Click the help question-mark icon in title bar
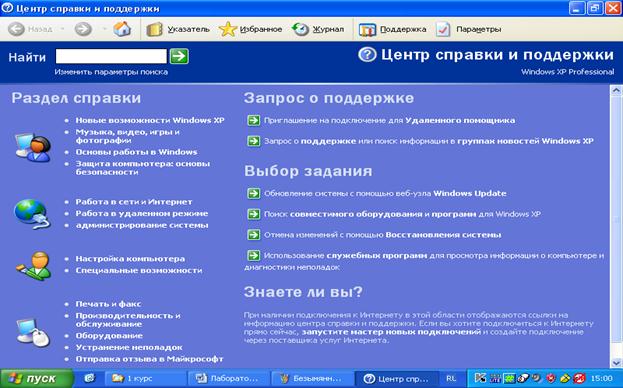623x388 pixels. click(7, 8)
